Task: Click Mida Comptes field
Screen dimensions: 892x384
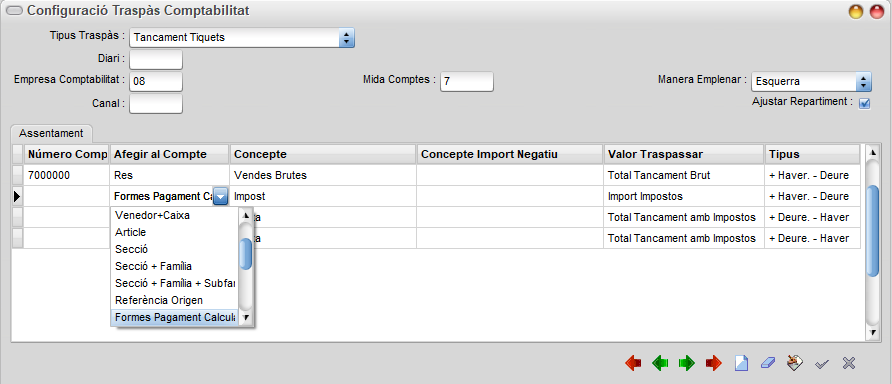Action: click(466, 81)
